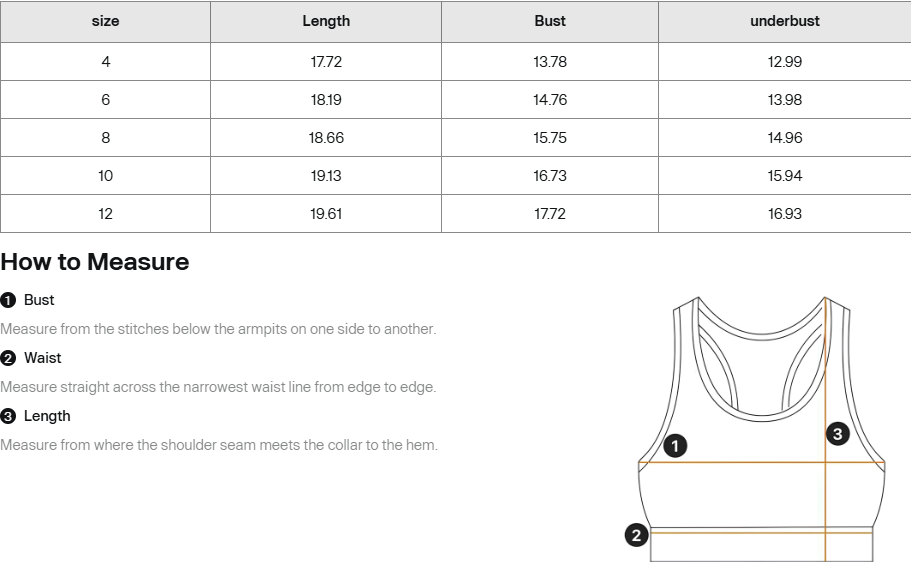Image resolution: width=911 pixels, height=562 pixels.
Task: Click the numbered bullet icon beside Bust heading
Action: coord(8,300)
